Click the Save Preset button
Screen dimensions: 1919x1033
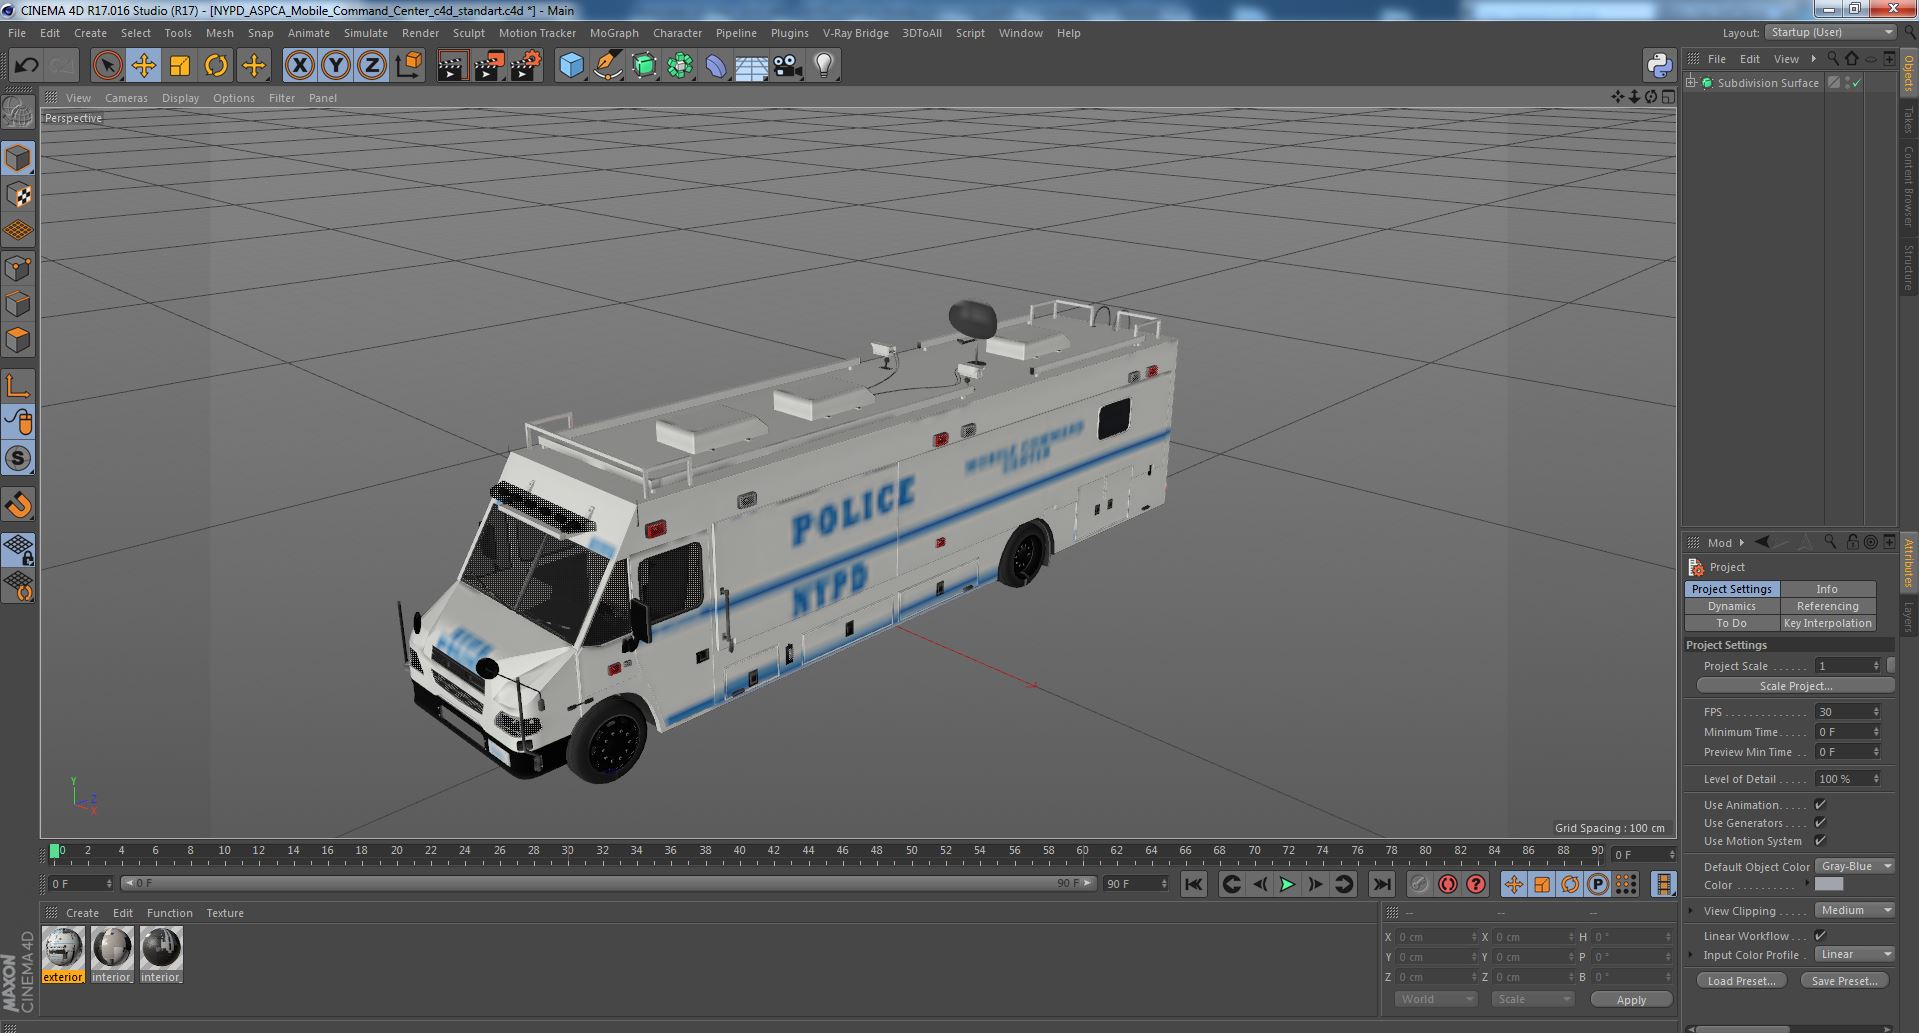coord(1845,981)
